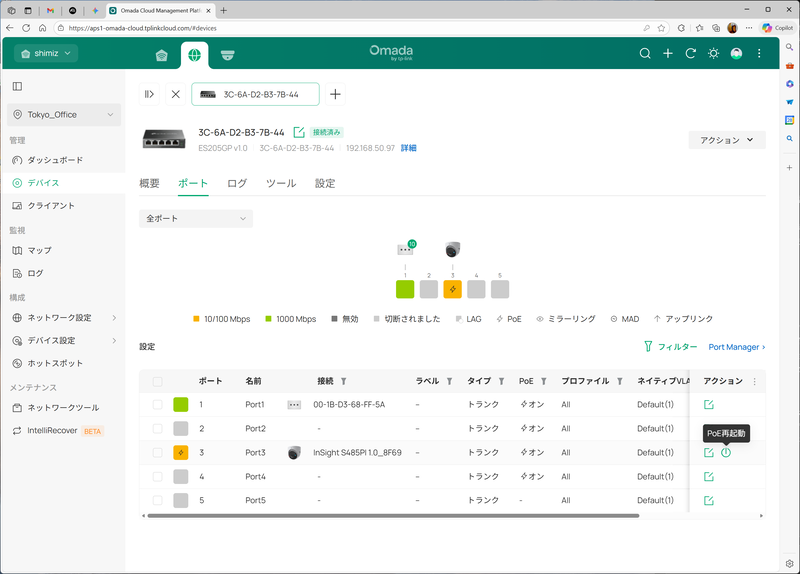Open the 詳細 device details link
Screen dimensions: 800x574
coord(409,148)
